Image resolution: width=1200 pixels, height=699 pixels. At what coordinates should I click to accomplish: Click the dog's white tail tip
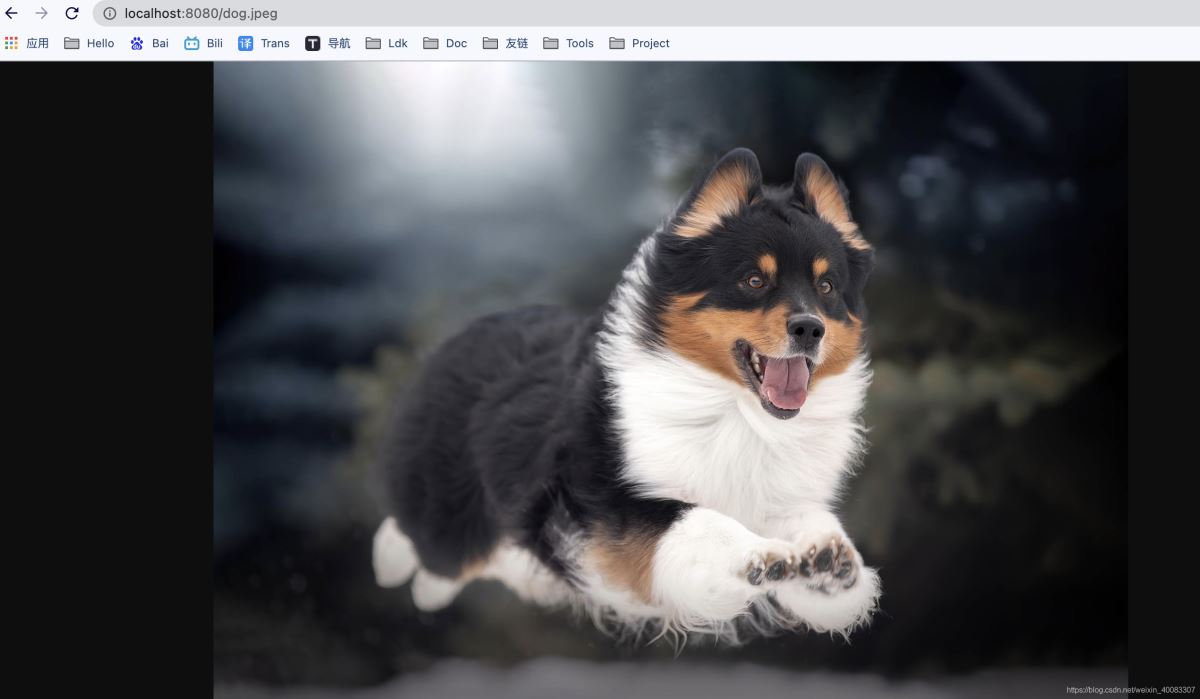[x=394, y=556]
